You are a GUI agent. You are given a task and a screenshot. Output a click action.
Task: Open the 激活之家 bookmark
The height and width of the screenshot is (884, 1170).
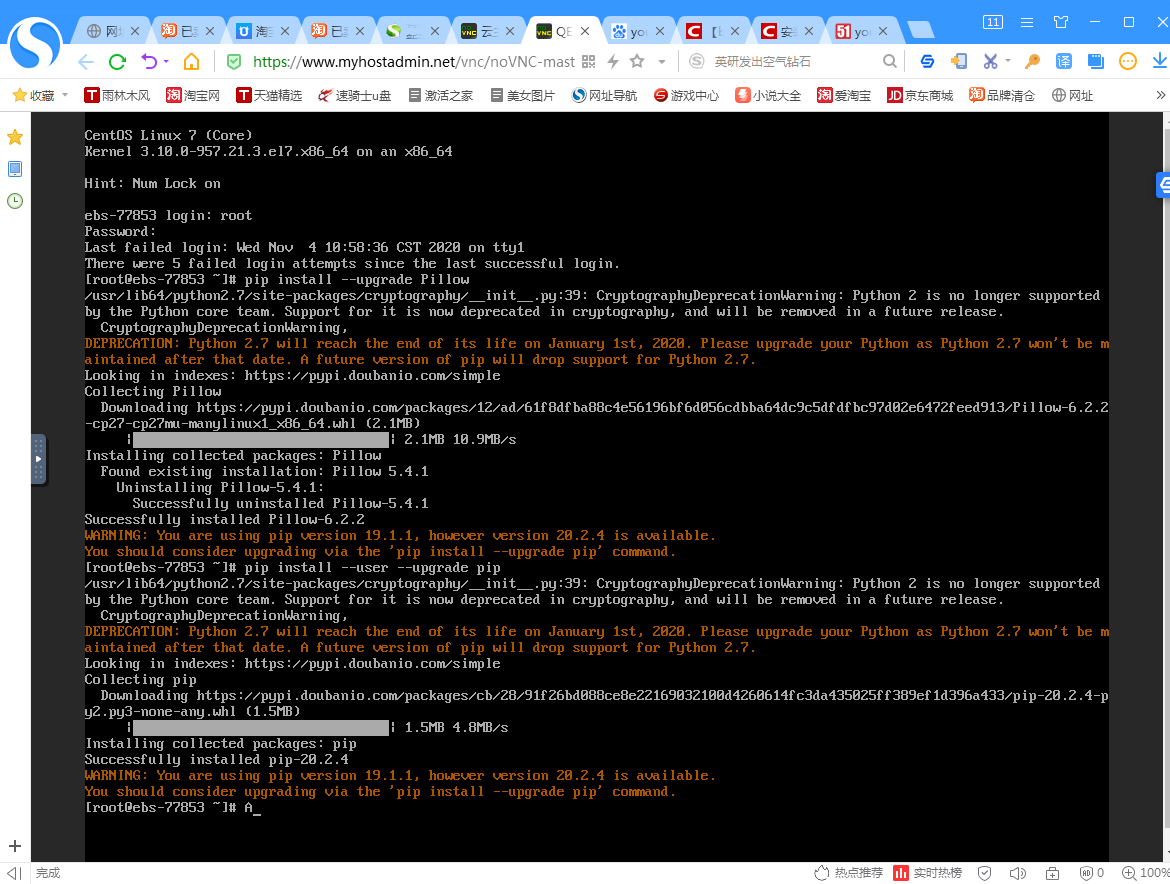[x=440, y=95]
